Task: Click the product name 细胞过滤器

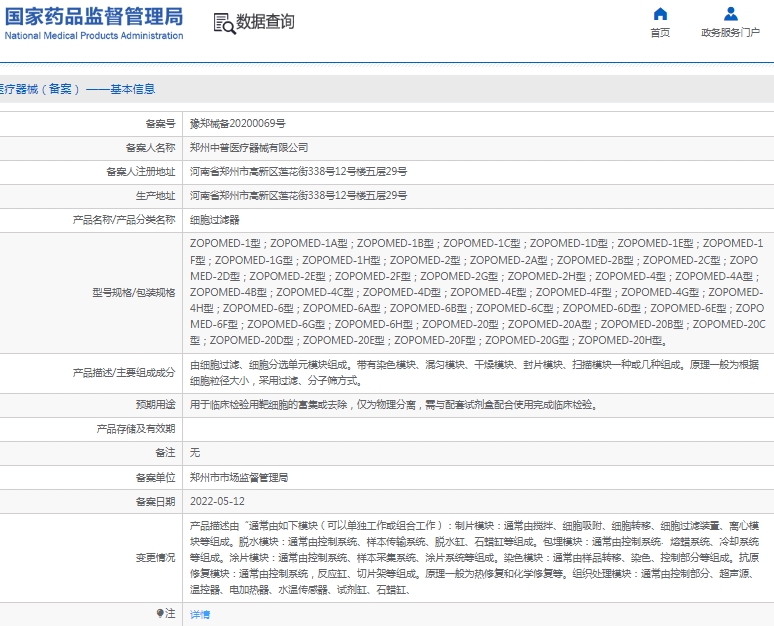Action: click(215, 220)
